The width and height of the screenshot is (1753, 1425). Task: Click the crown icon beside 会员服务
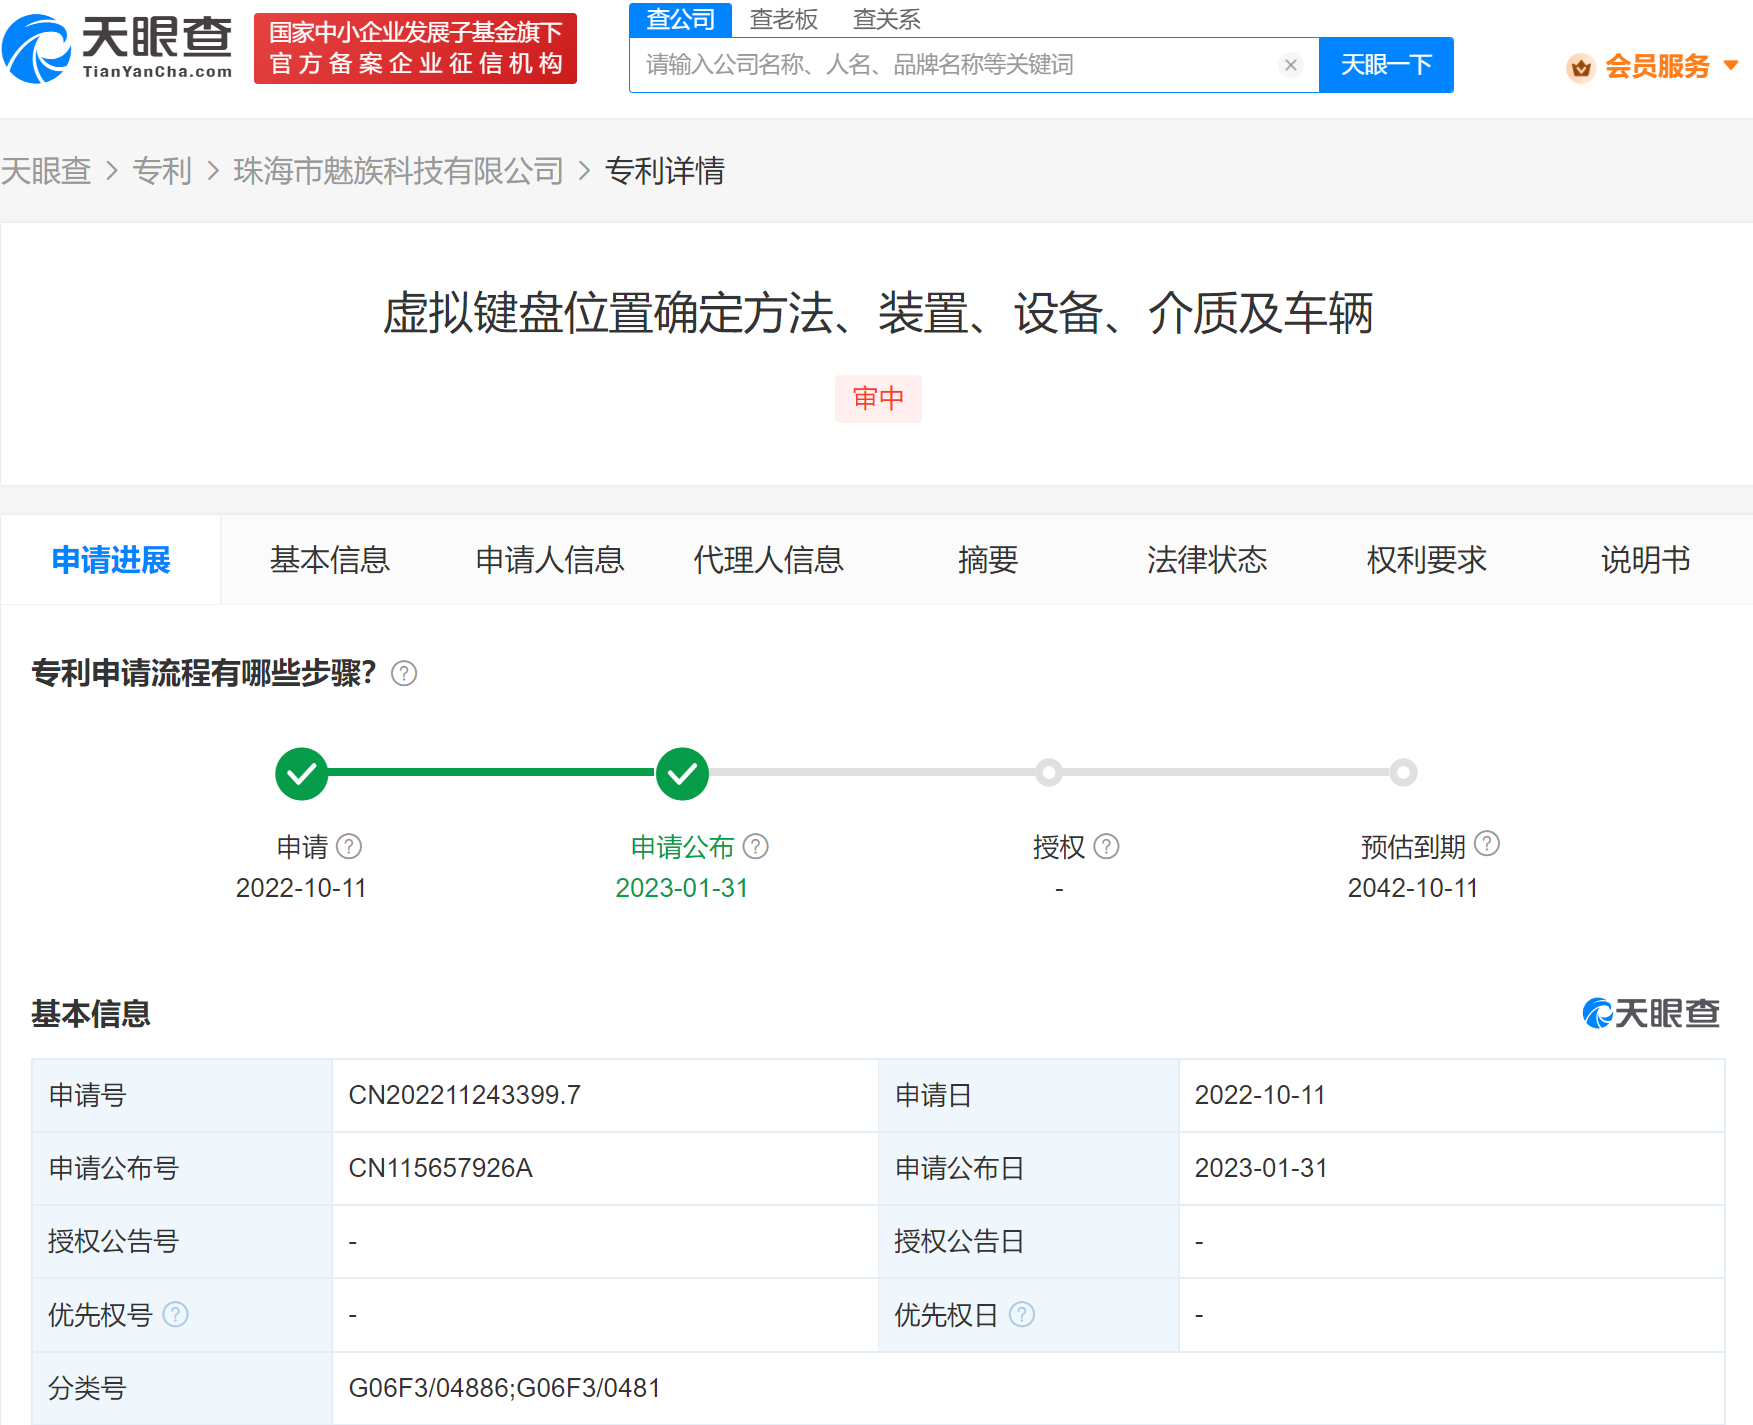point(1580,68)
